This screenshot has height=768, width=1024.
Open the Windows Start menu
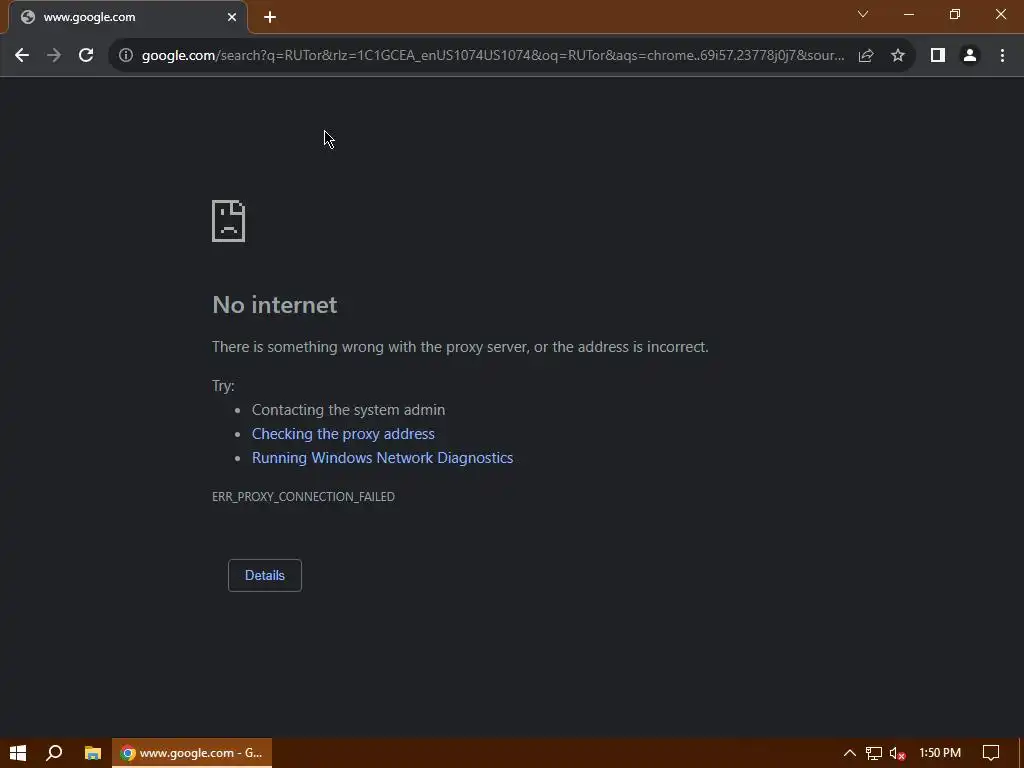click(18, 753)
